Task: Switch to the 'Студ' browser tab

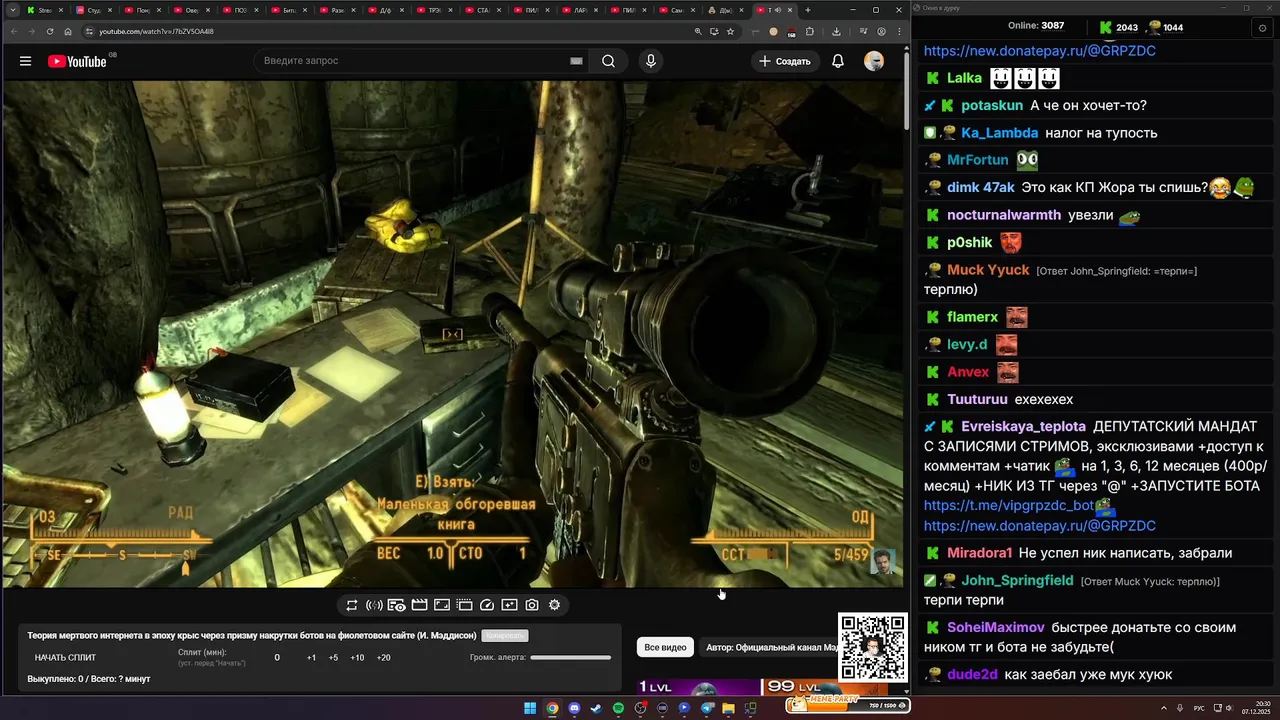Action: [95, 10]
